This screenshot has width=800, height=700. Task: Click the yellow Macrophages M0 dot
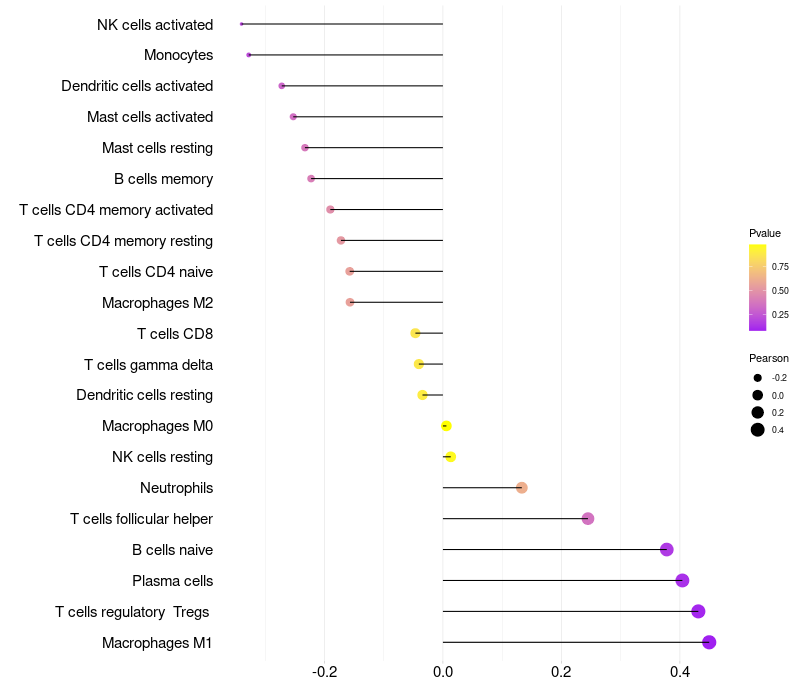[446, 426]
